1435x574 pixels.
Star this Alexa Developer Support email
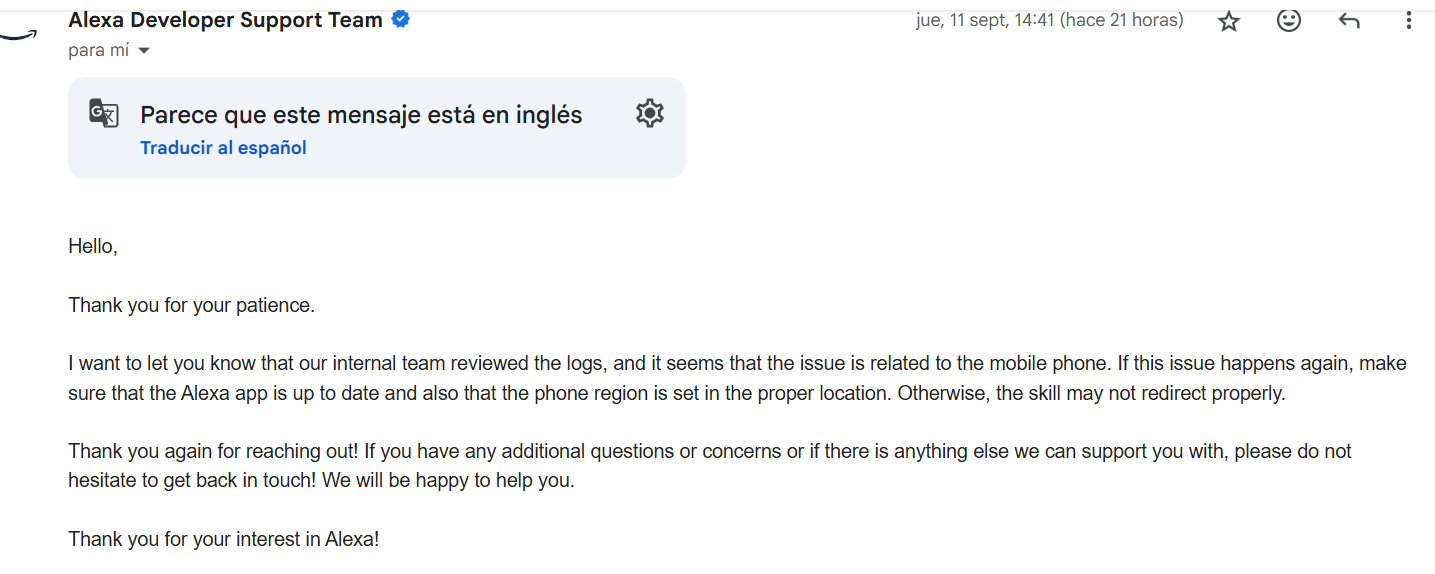1229,21
